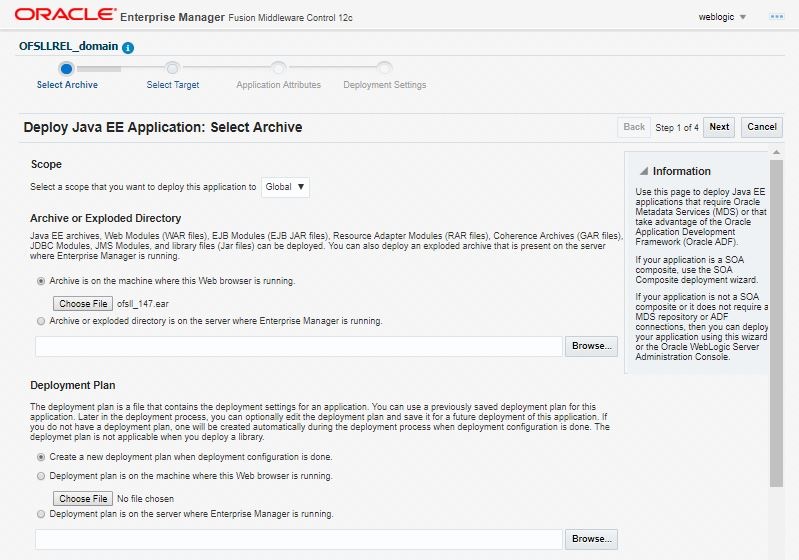Select archive on this browser's machine
Viewport: 799px width, 560px height.
41,281
